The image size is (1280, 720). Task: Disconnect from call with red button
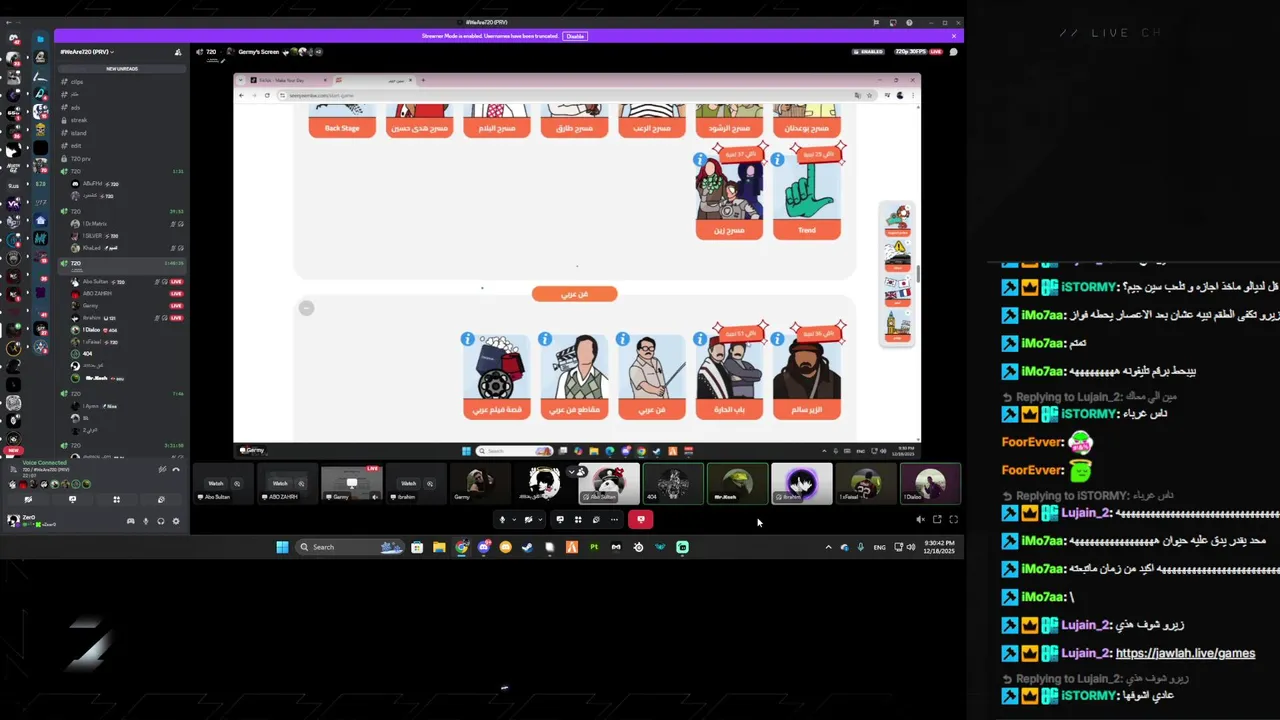[x=641, y=520]
